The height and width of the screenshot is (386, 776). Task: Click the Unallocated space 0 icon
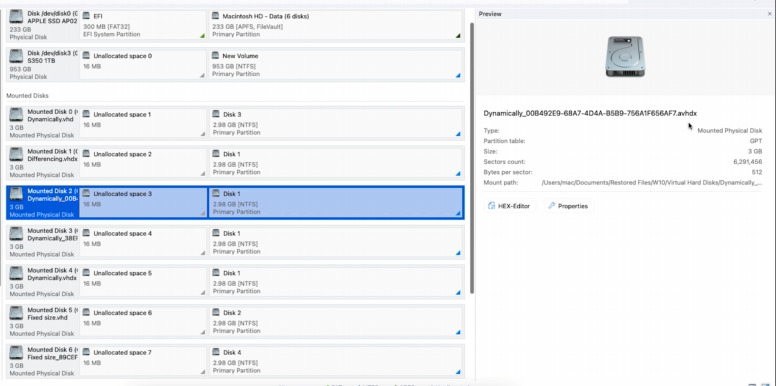[86, 56]
